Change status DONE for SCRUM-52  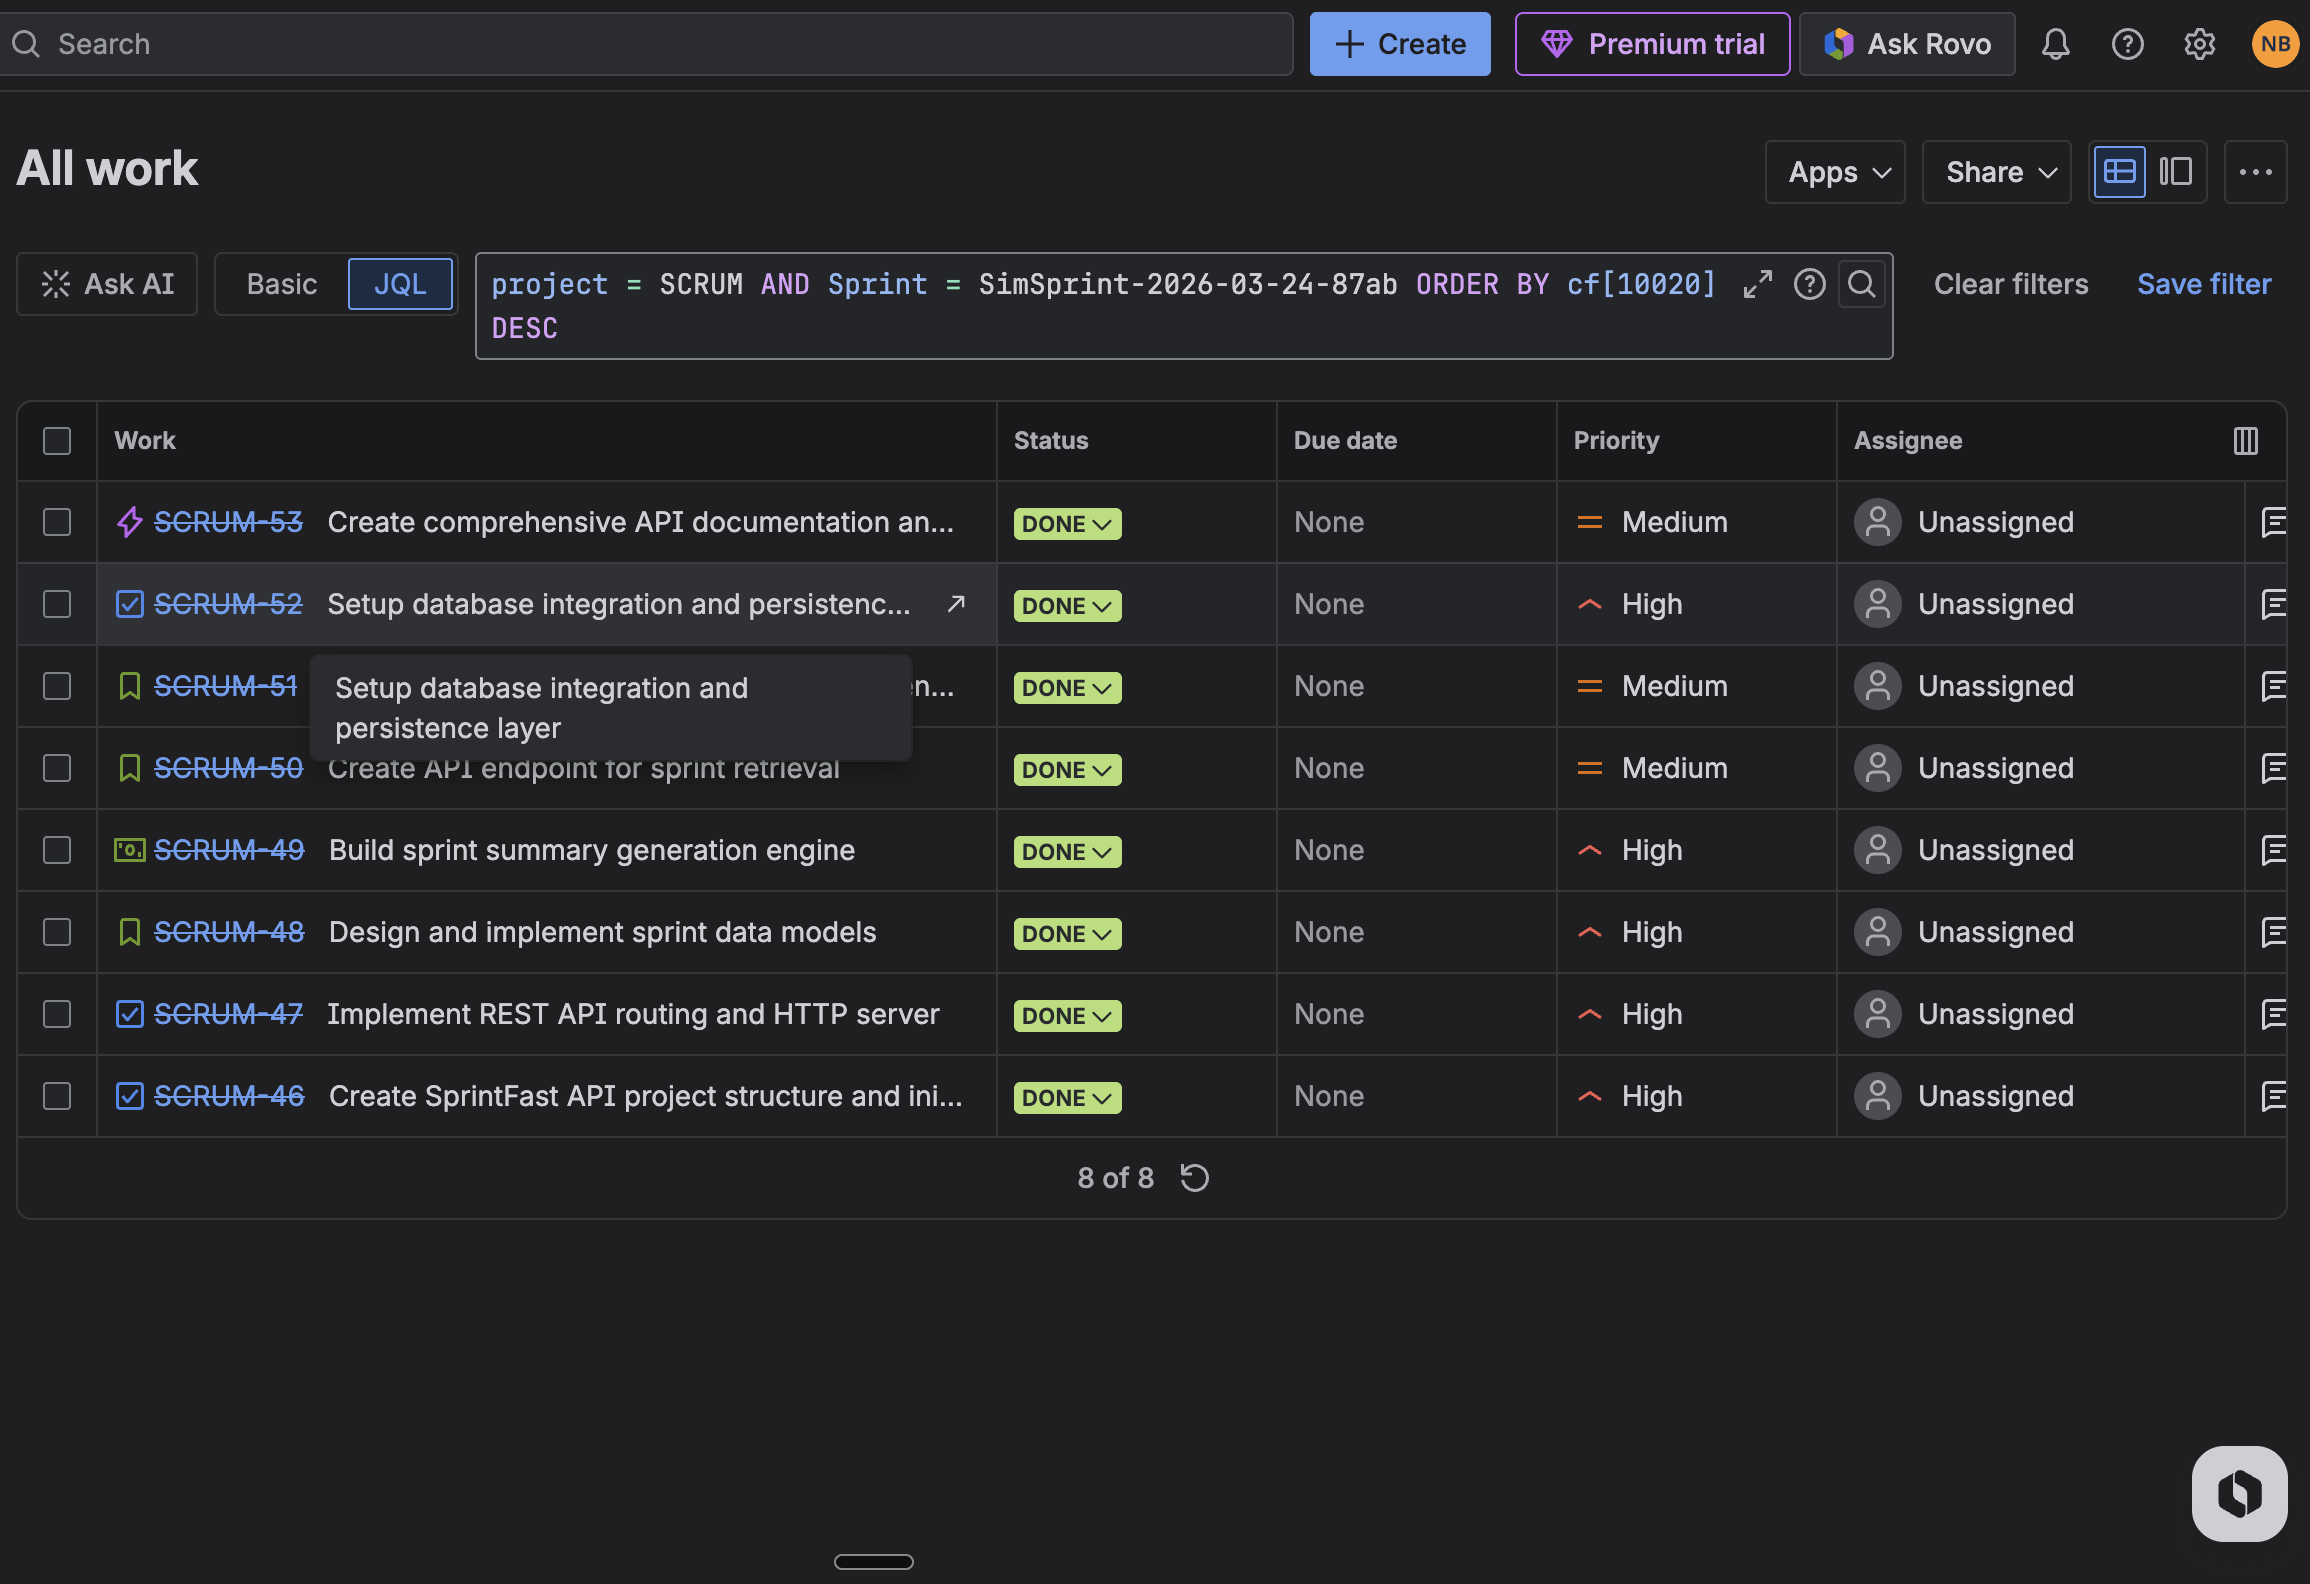1067,606
